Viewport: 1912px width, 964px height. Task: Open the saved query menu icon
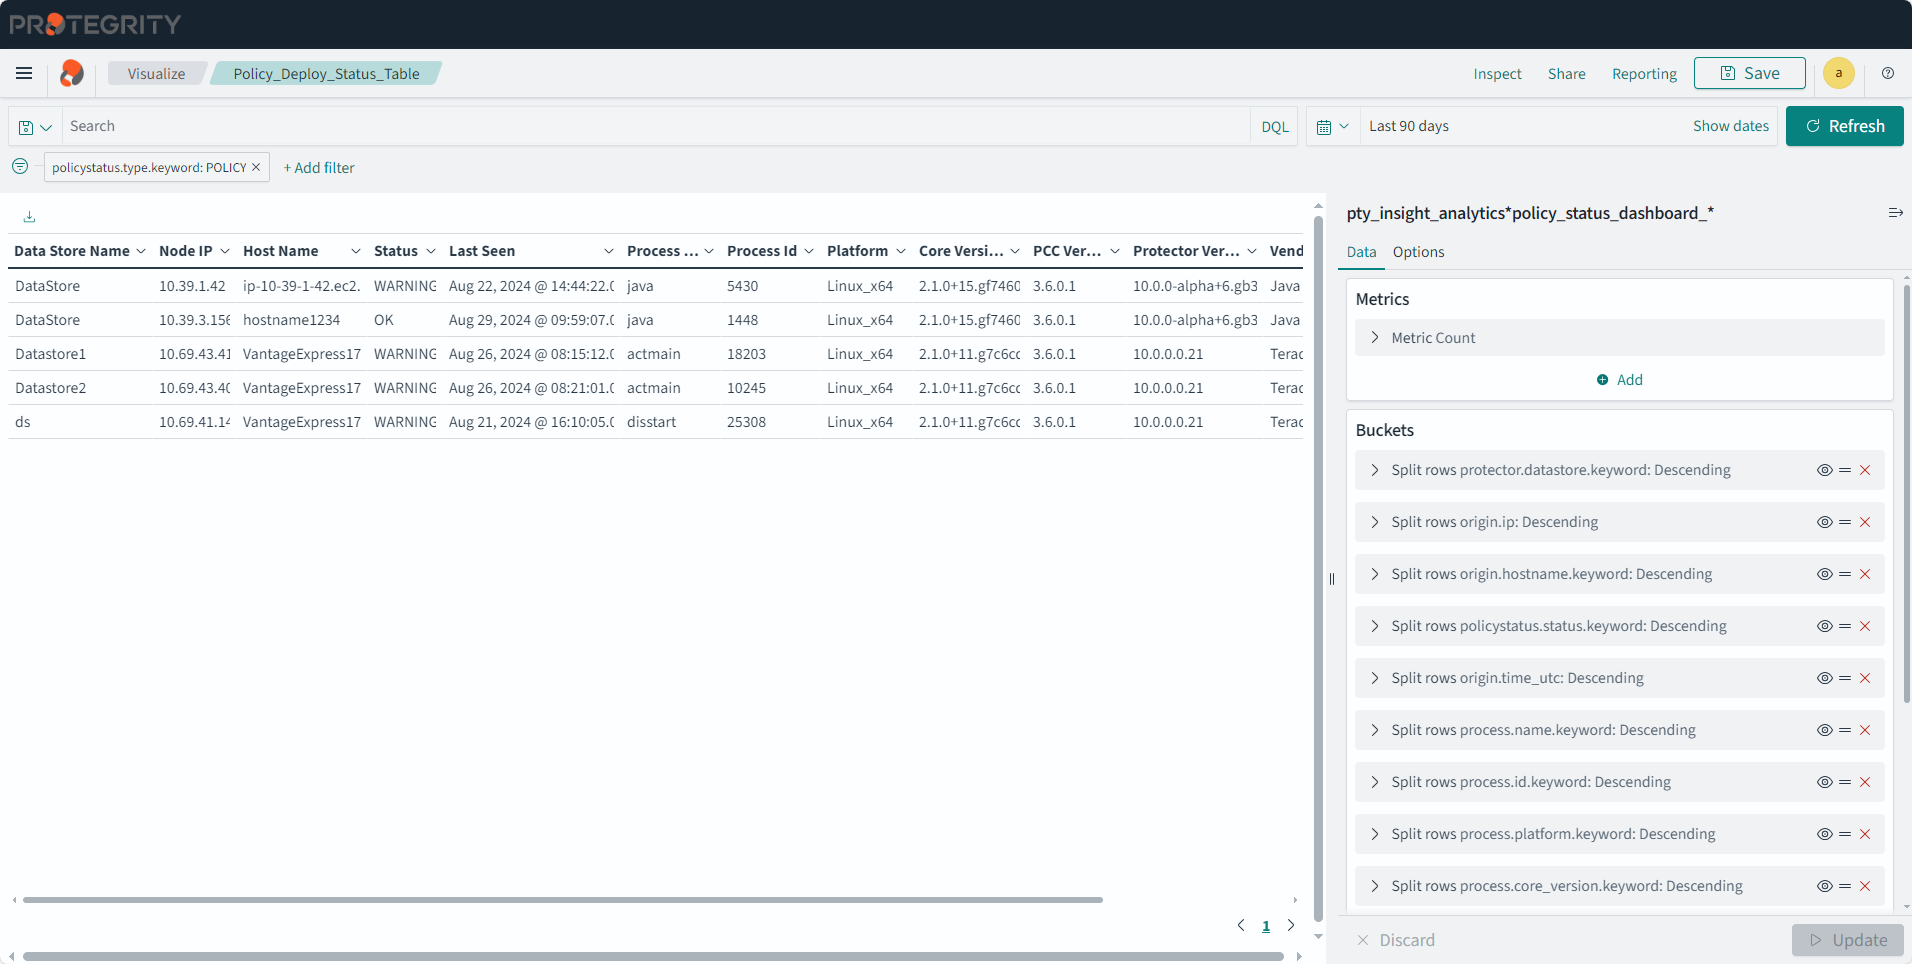point(35,127)
